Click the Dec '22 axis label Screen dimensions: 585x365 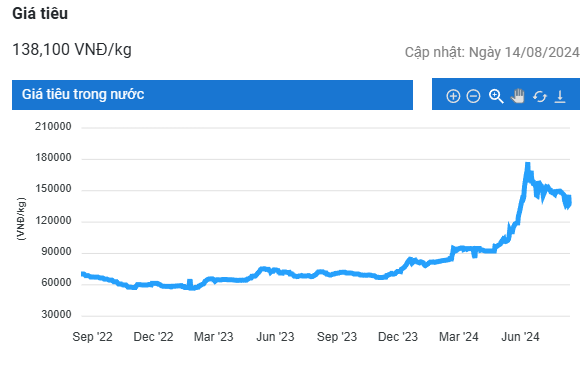[153, 337]
